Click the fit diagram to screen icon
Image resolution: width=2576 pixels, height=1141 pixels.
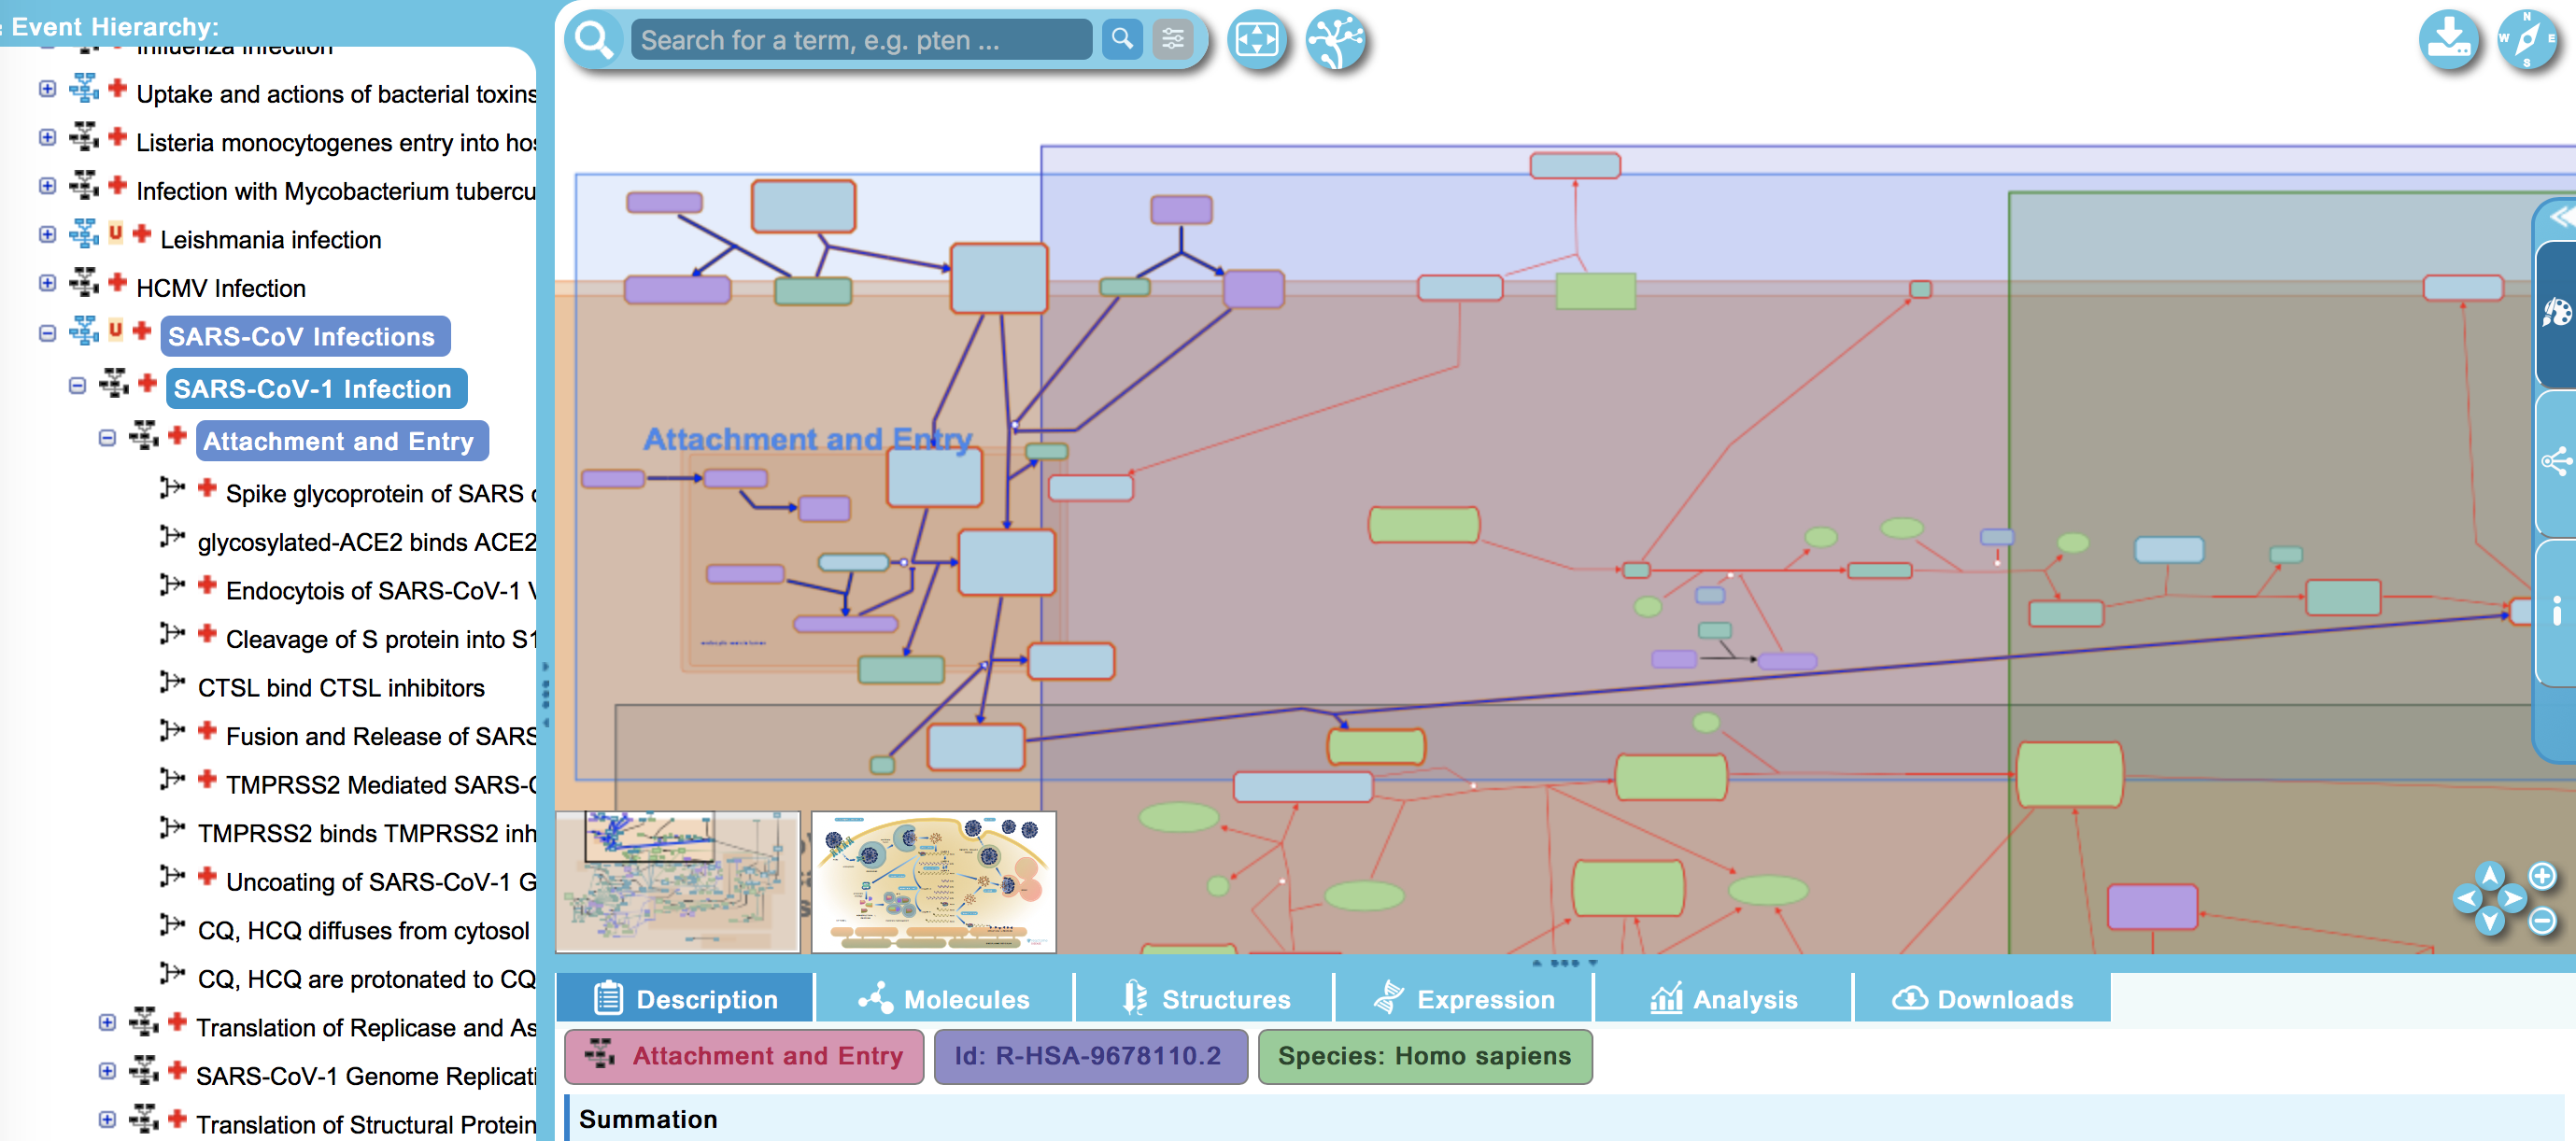coord(1256,40)
